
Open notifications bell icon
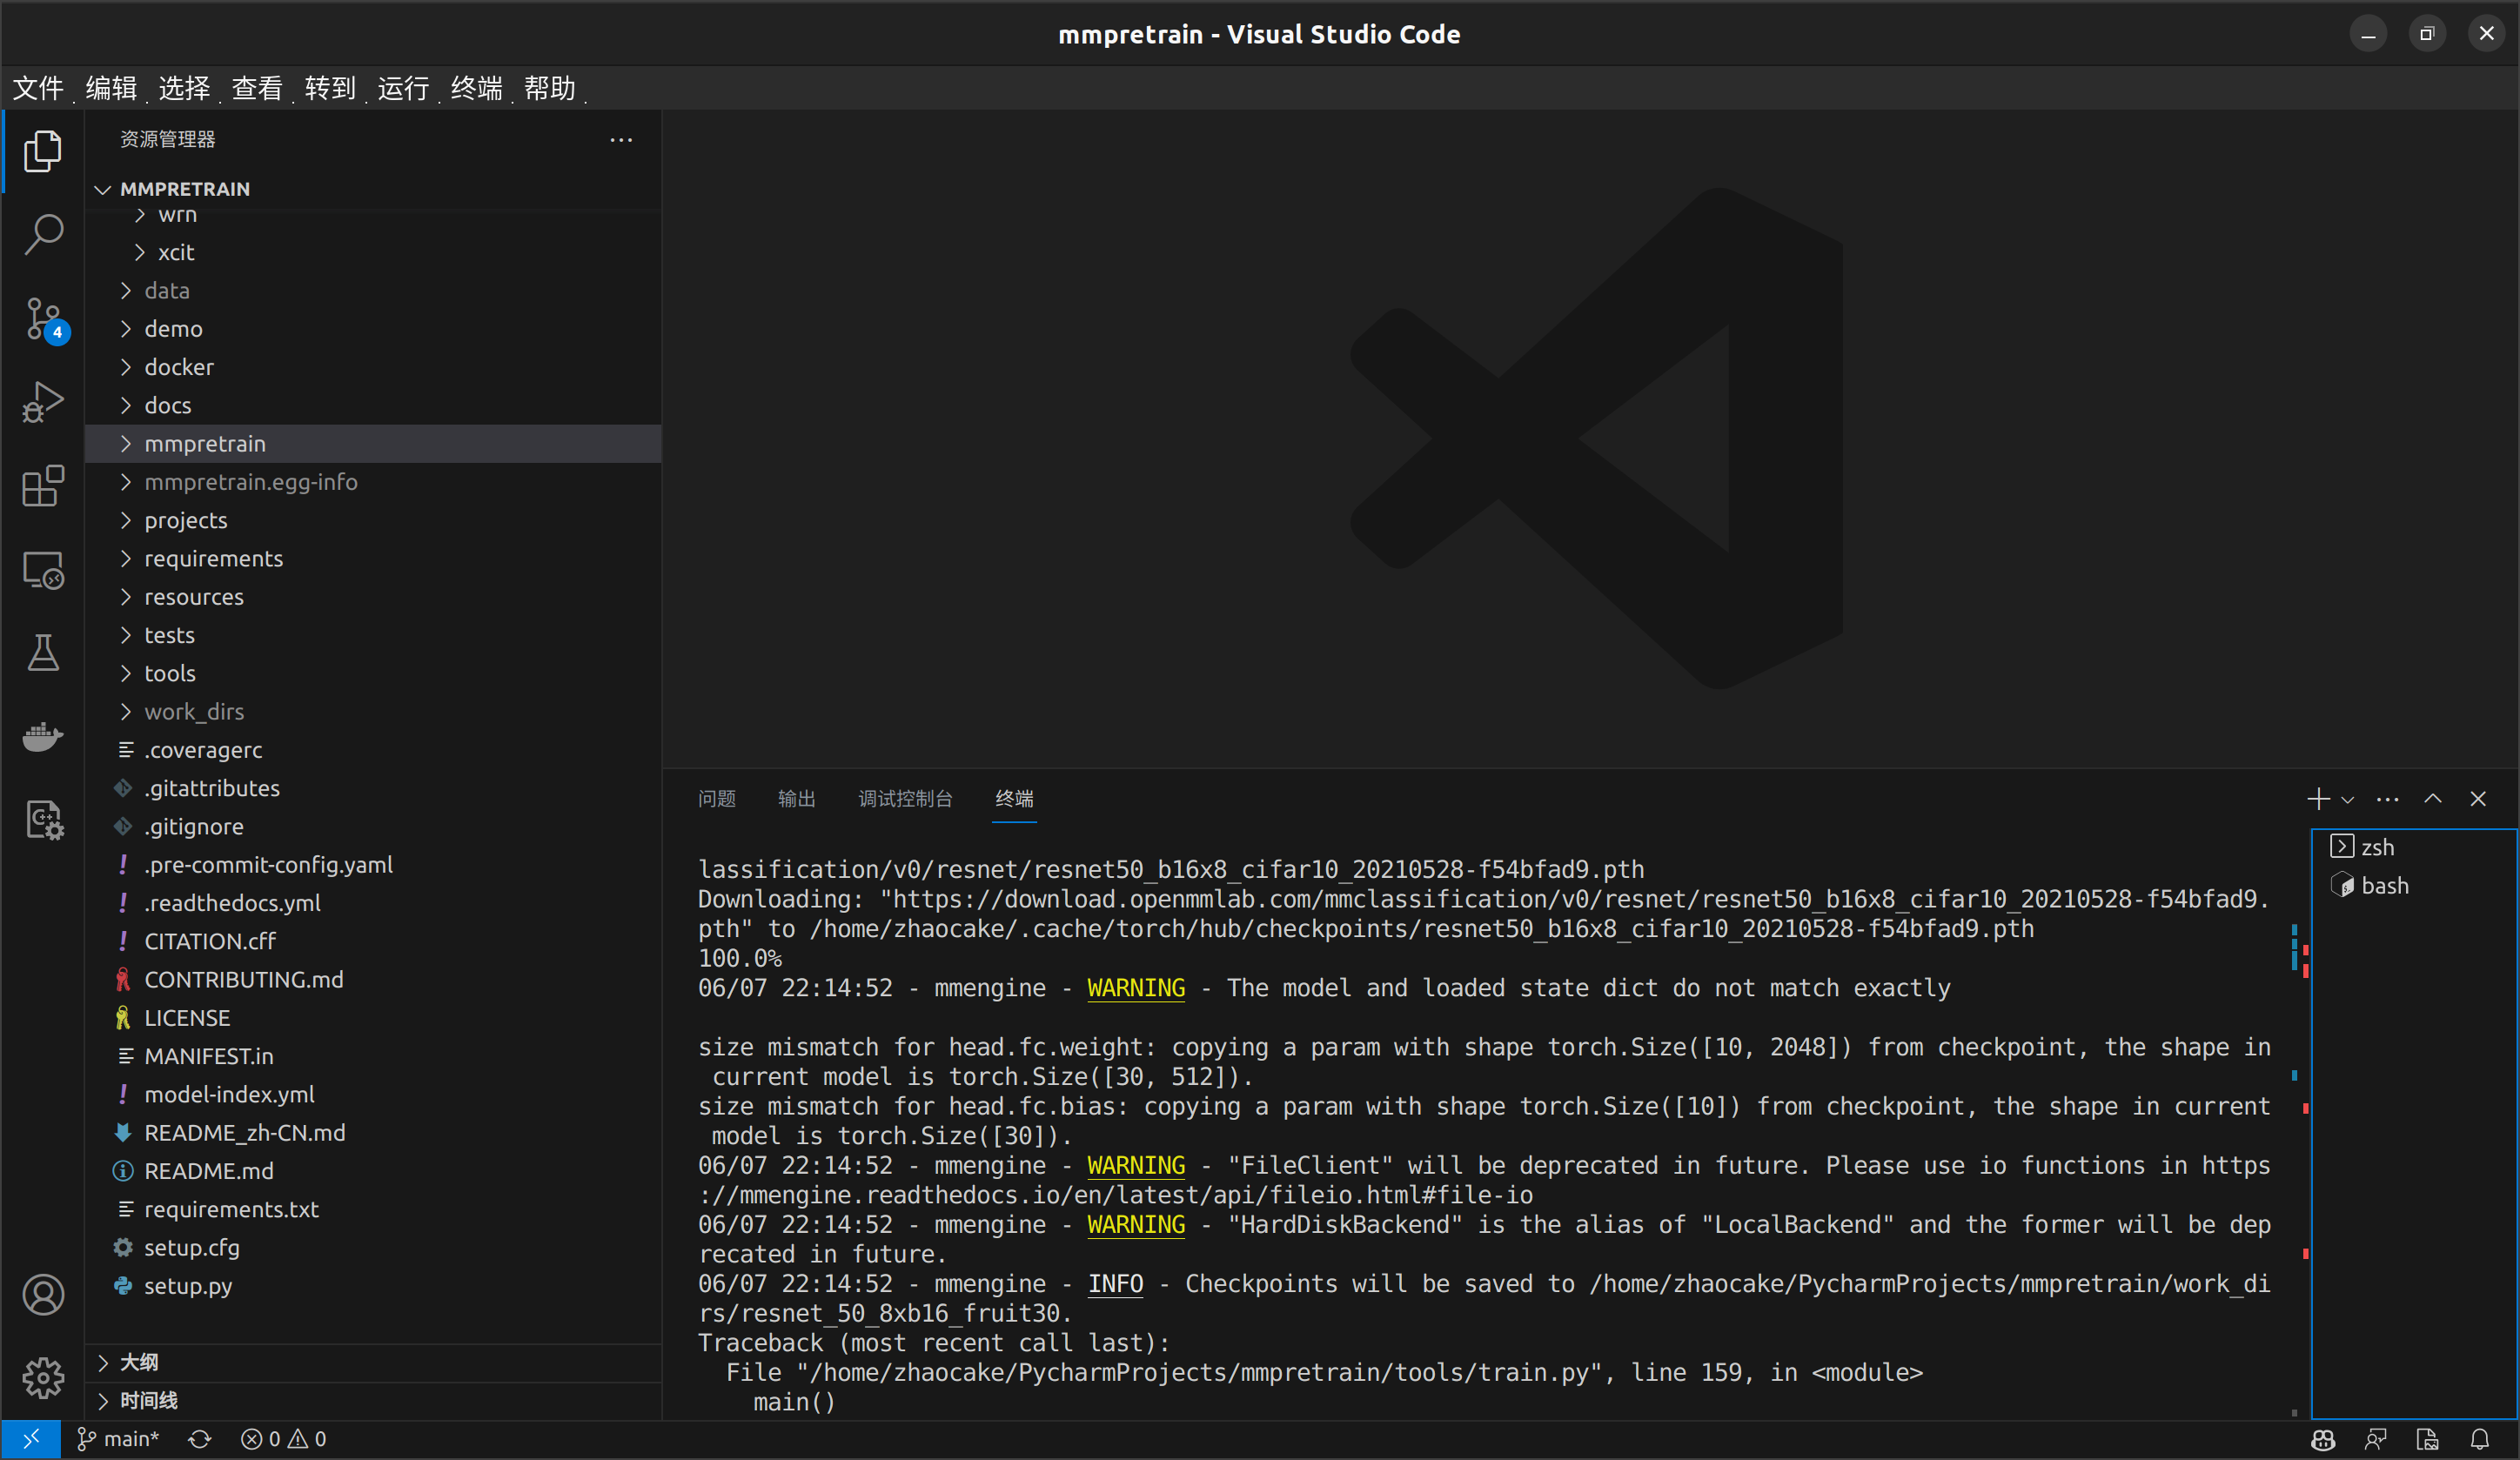(2480, 1439)
